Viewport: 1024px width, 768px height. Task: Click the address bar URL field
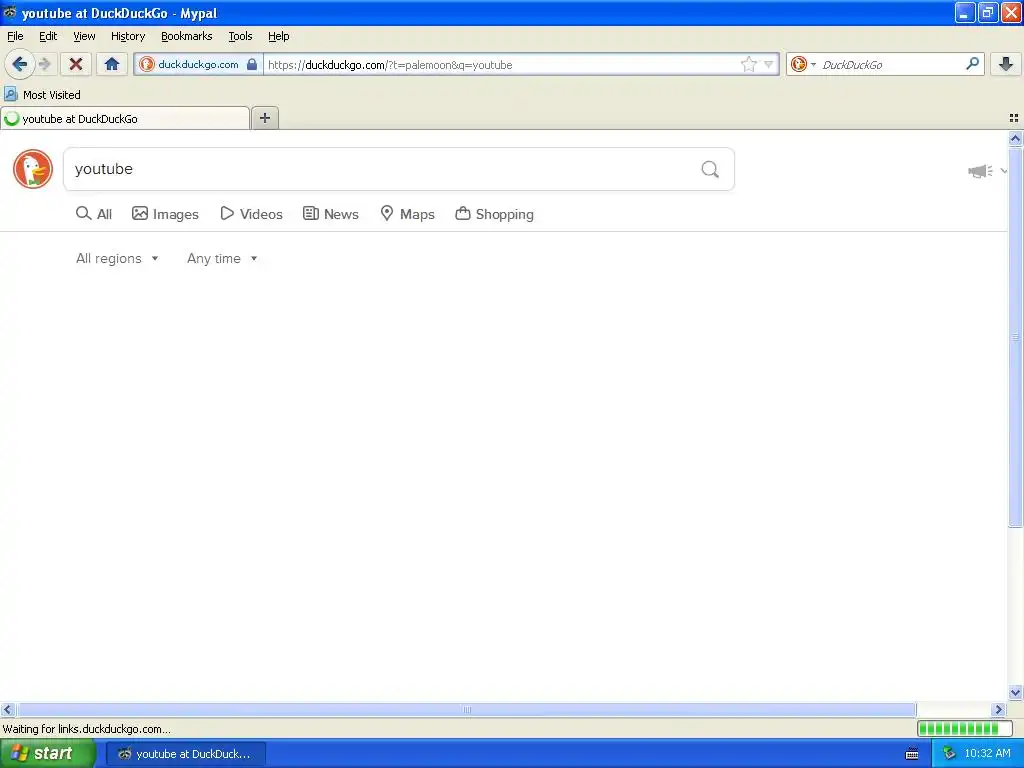pos(500,64)
